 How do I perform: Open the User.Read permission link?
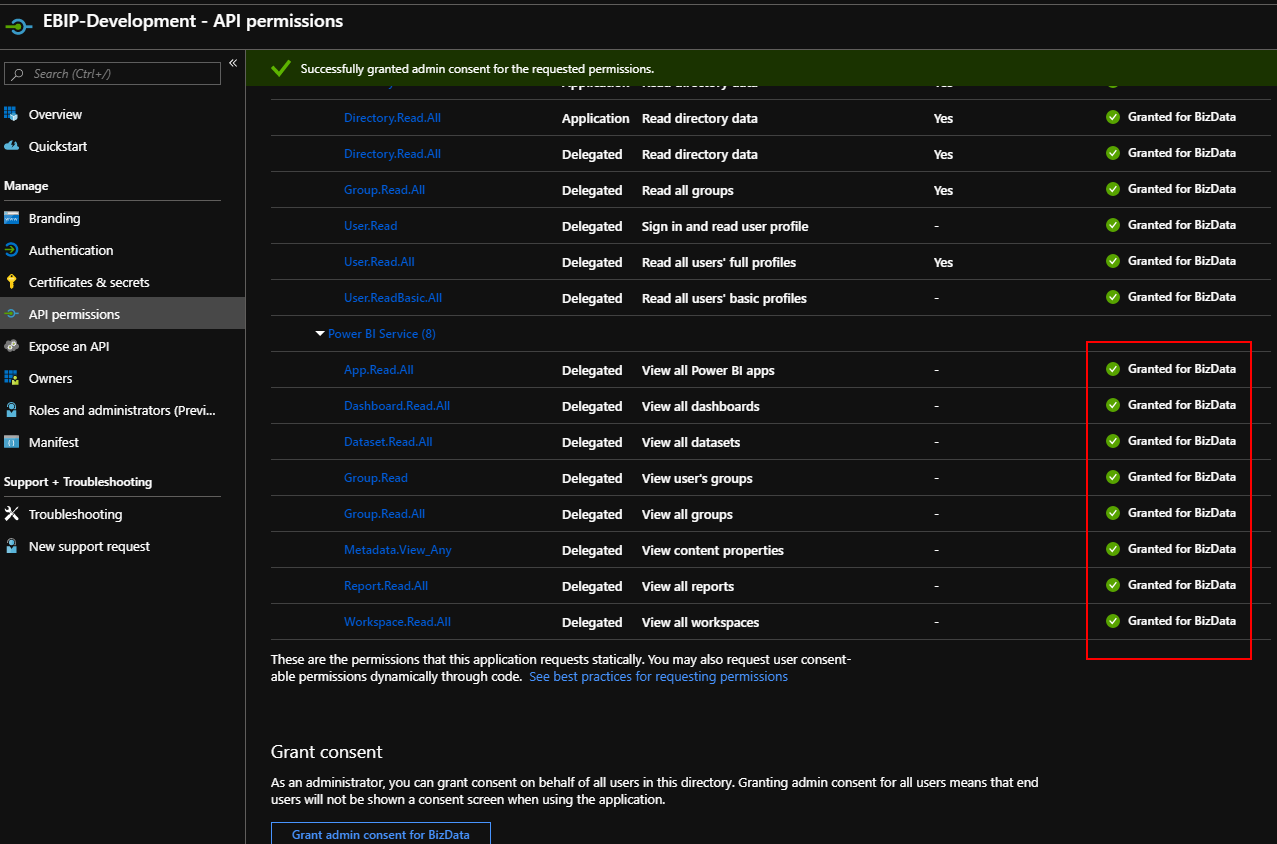370,226
